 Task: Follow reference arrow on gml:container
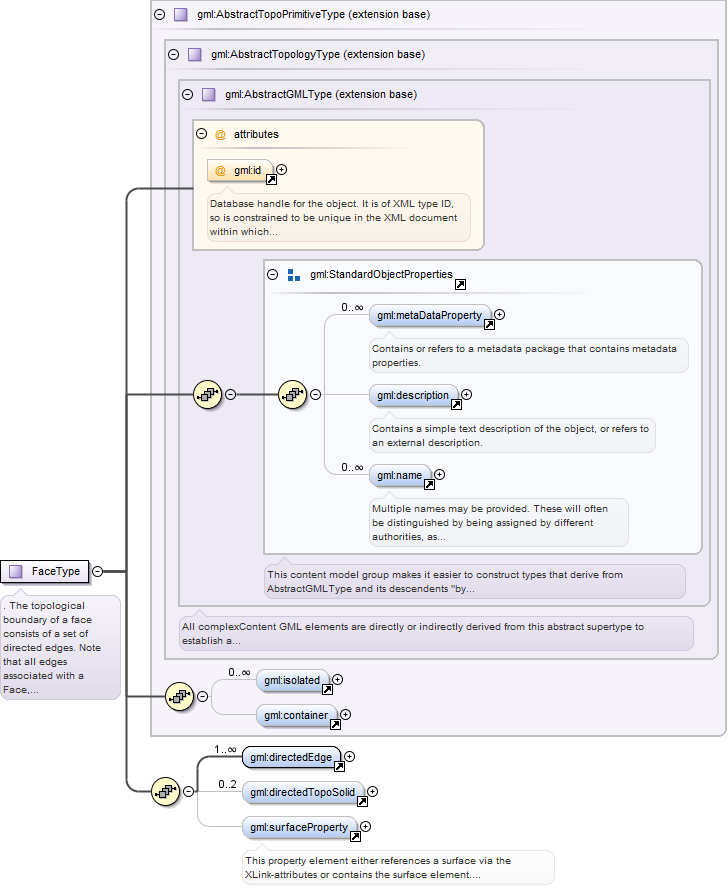(x=335, y=724)
